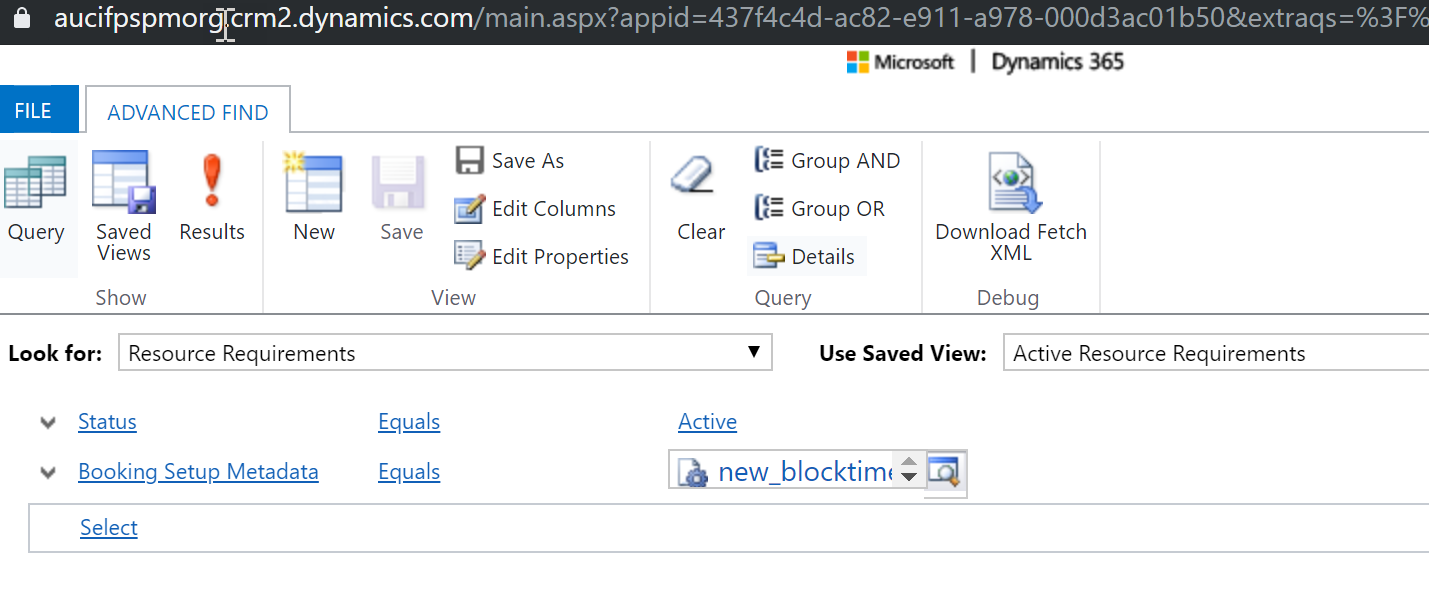This screenshot has height=611, width=1429.
Task: Select the ADVANCED FIND ribbon tab
Action: click(x=187, y=113)
